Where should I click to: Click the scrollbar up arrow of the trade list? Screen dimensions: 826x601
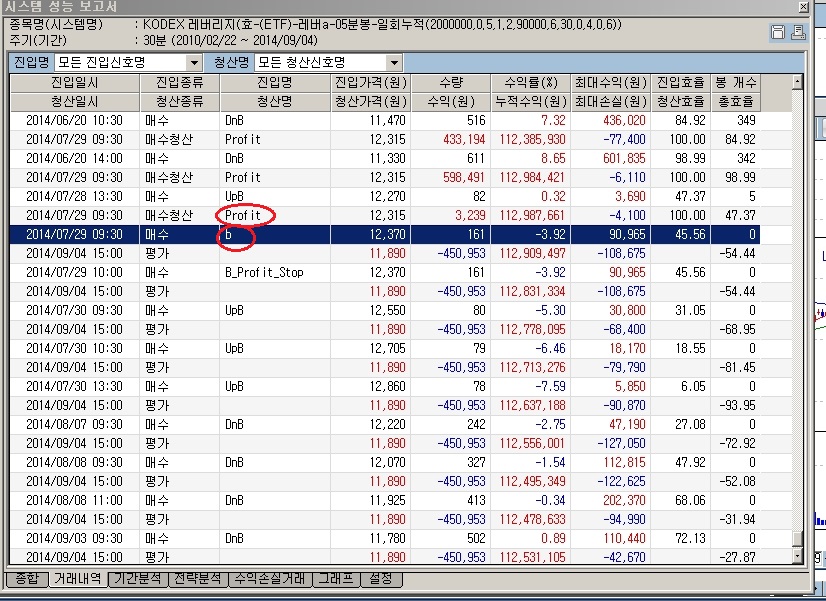click(x=798, y=82)
